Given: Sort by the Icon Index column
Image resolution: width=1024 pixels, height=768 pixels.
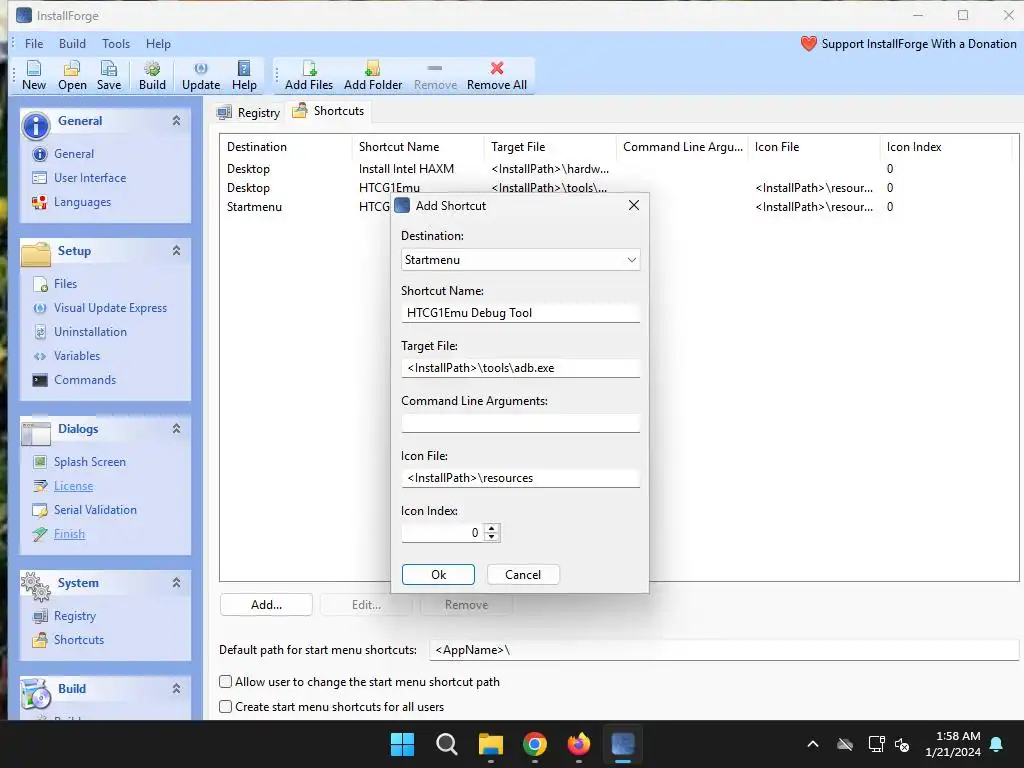Looking at the screenshot, I should coord(946,147).
